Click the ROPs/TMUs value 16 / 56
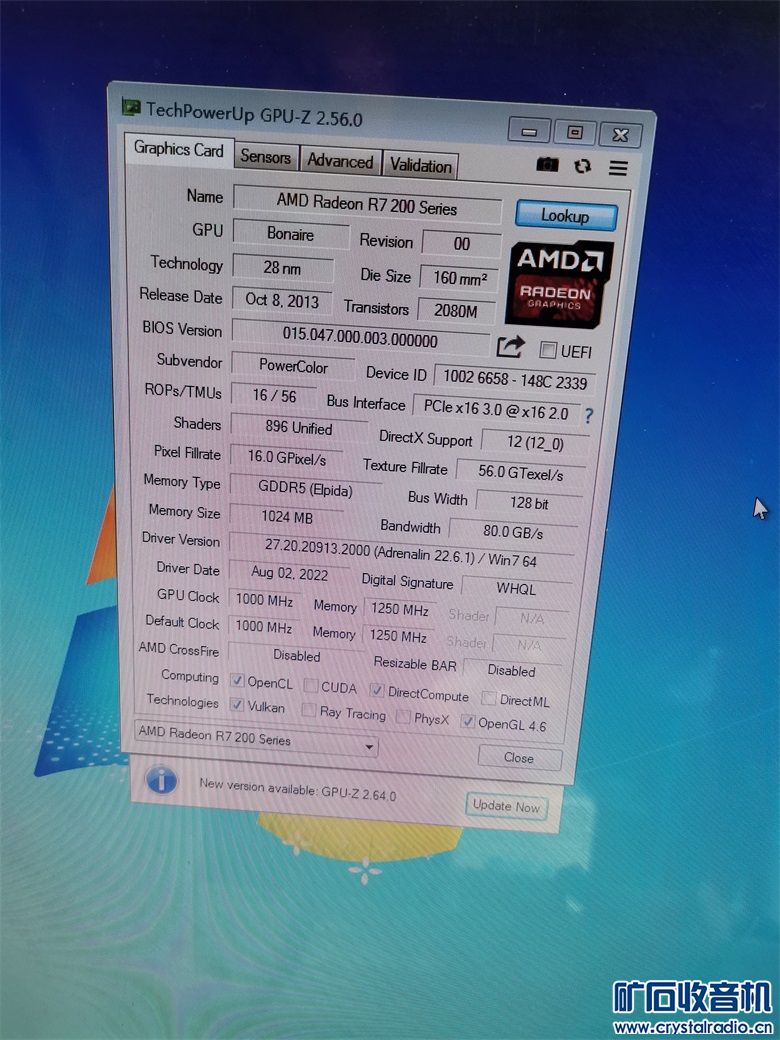Image resolution: width=780 pixels, height=1040 pixels. (275, 396)
